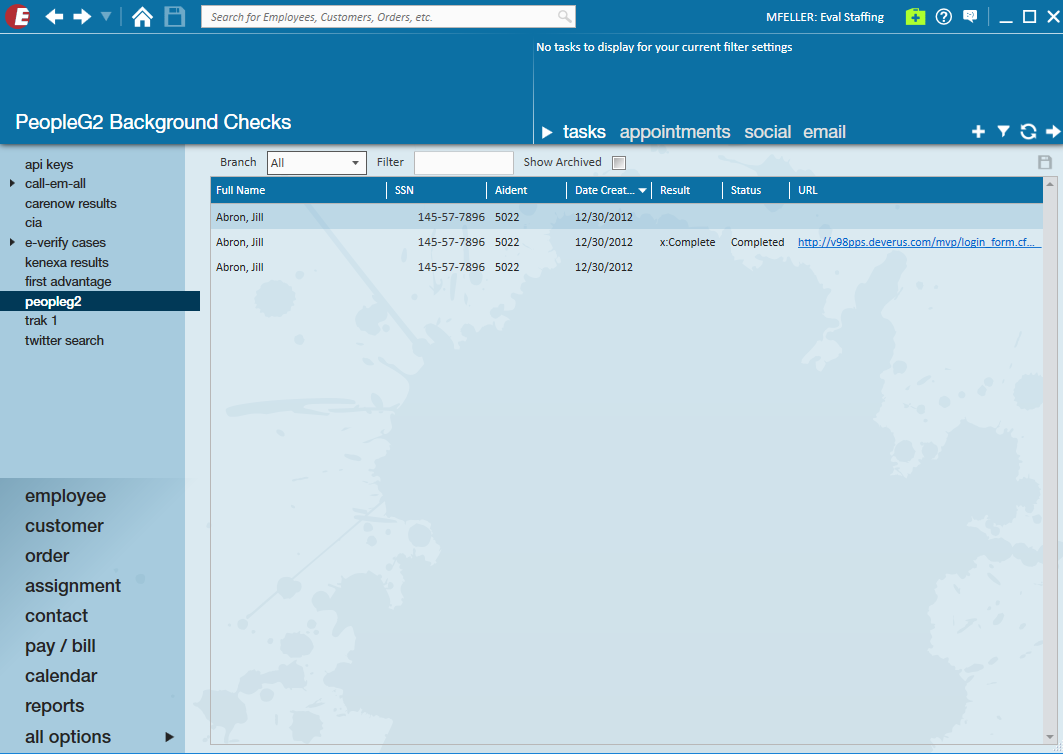This screenshot has height=754, width=1063.
Task: Go back with the left arrow icon
Action: tap(54, 17)
